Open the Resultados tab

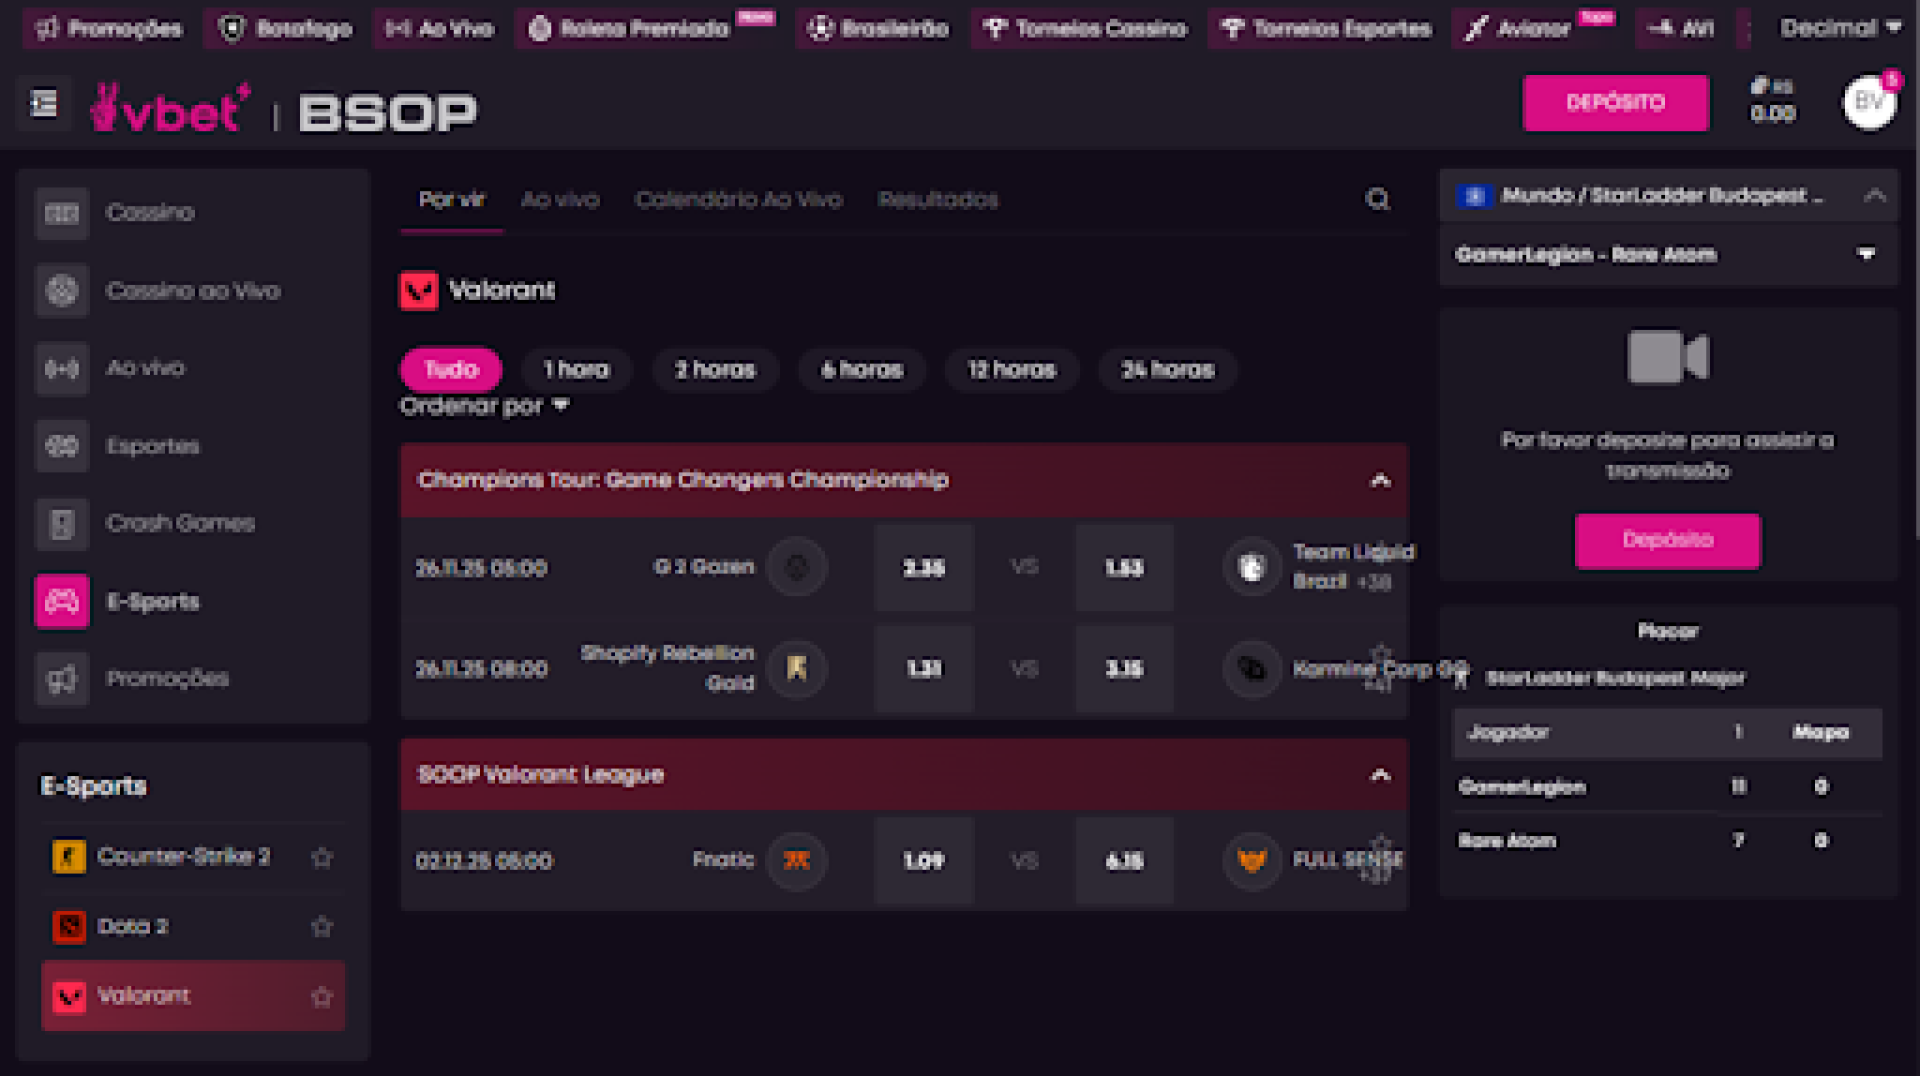pyautogui.click(x=937, y=200)
